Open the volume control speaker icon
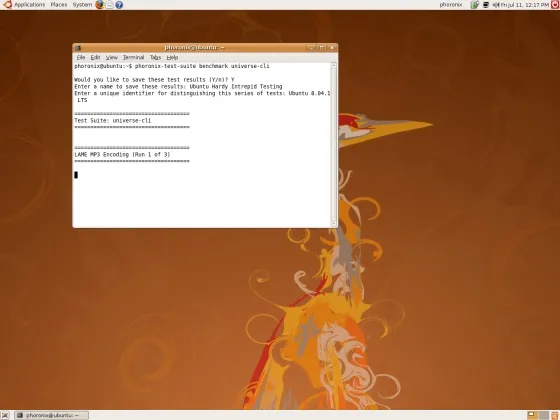560x420 pixels. click(496, 5)
